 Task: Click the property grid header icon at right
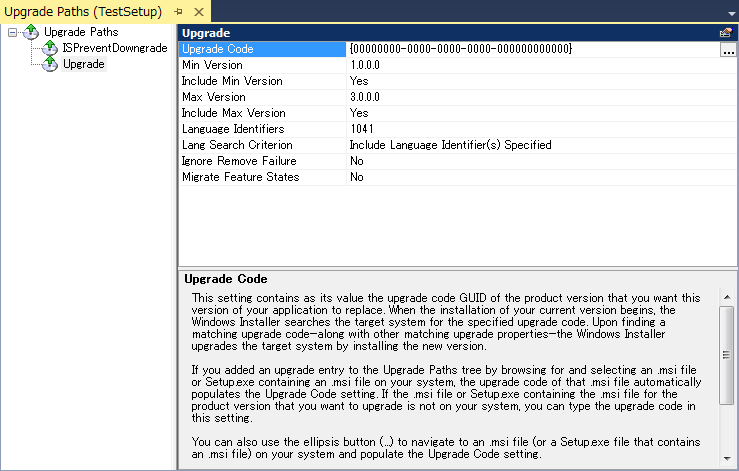click(x=725, y=33)
